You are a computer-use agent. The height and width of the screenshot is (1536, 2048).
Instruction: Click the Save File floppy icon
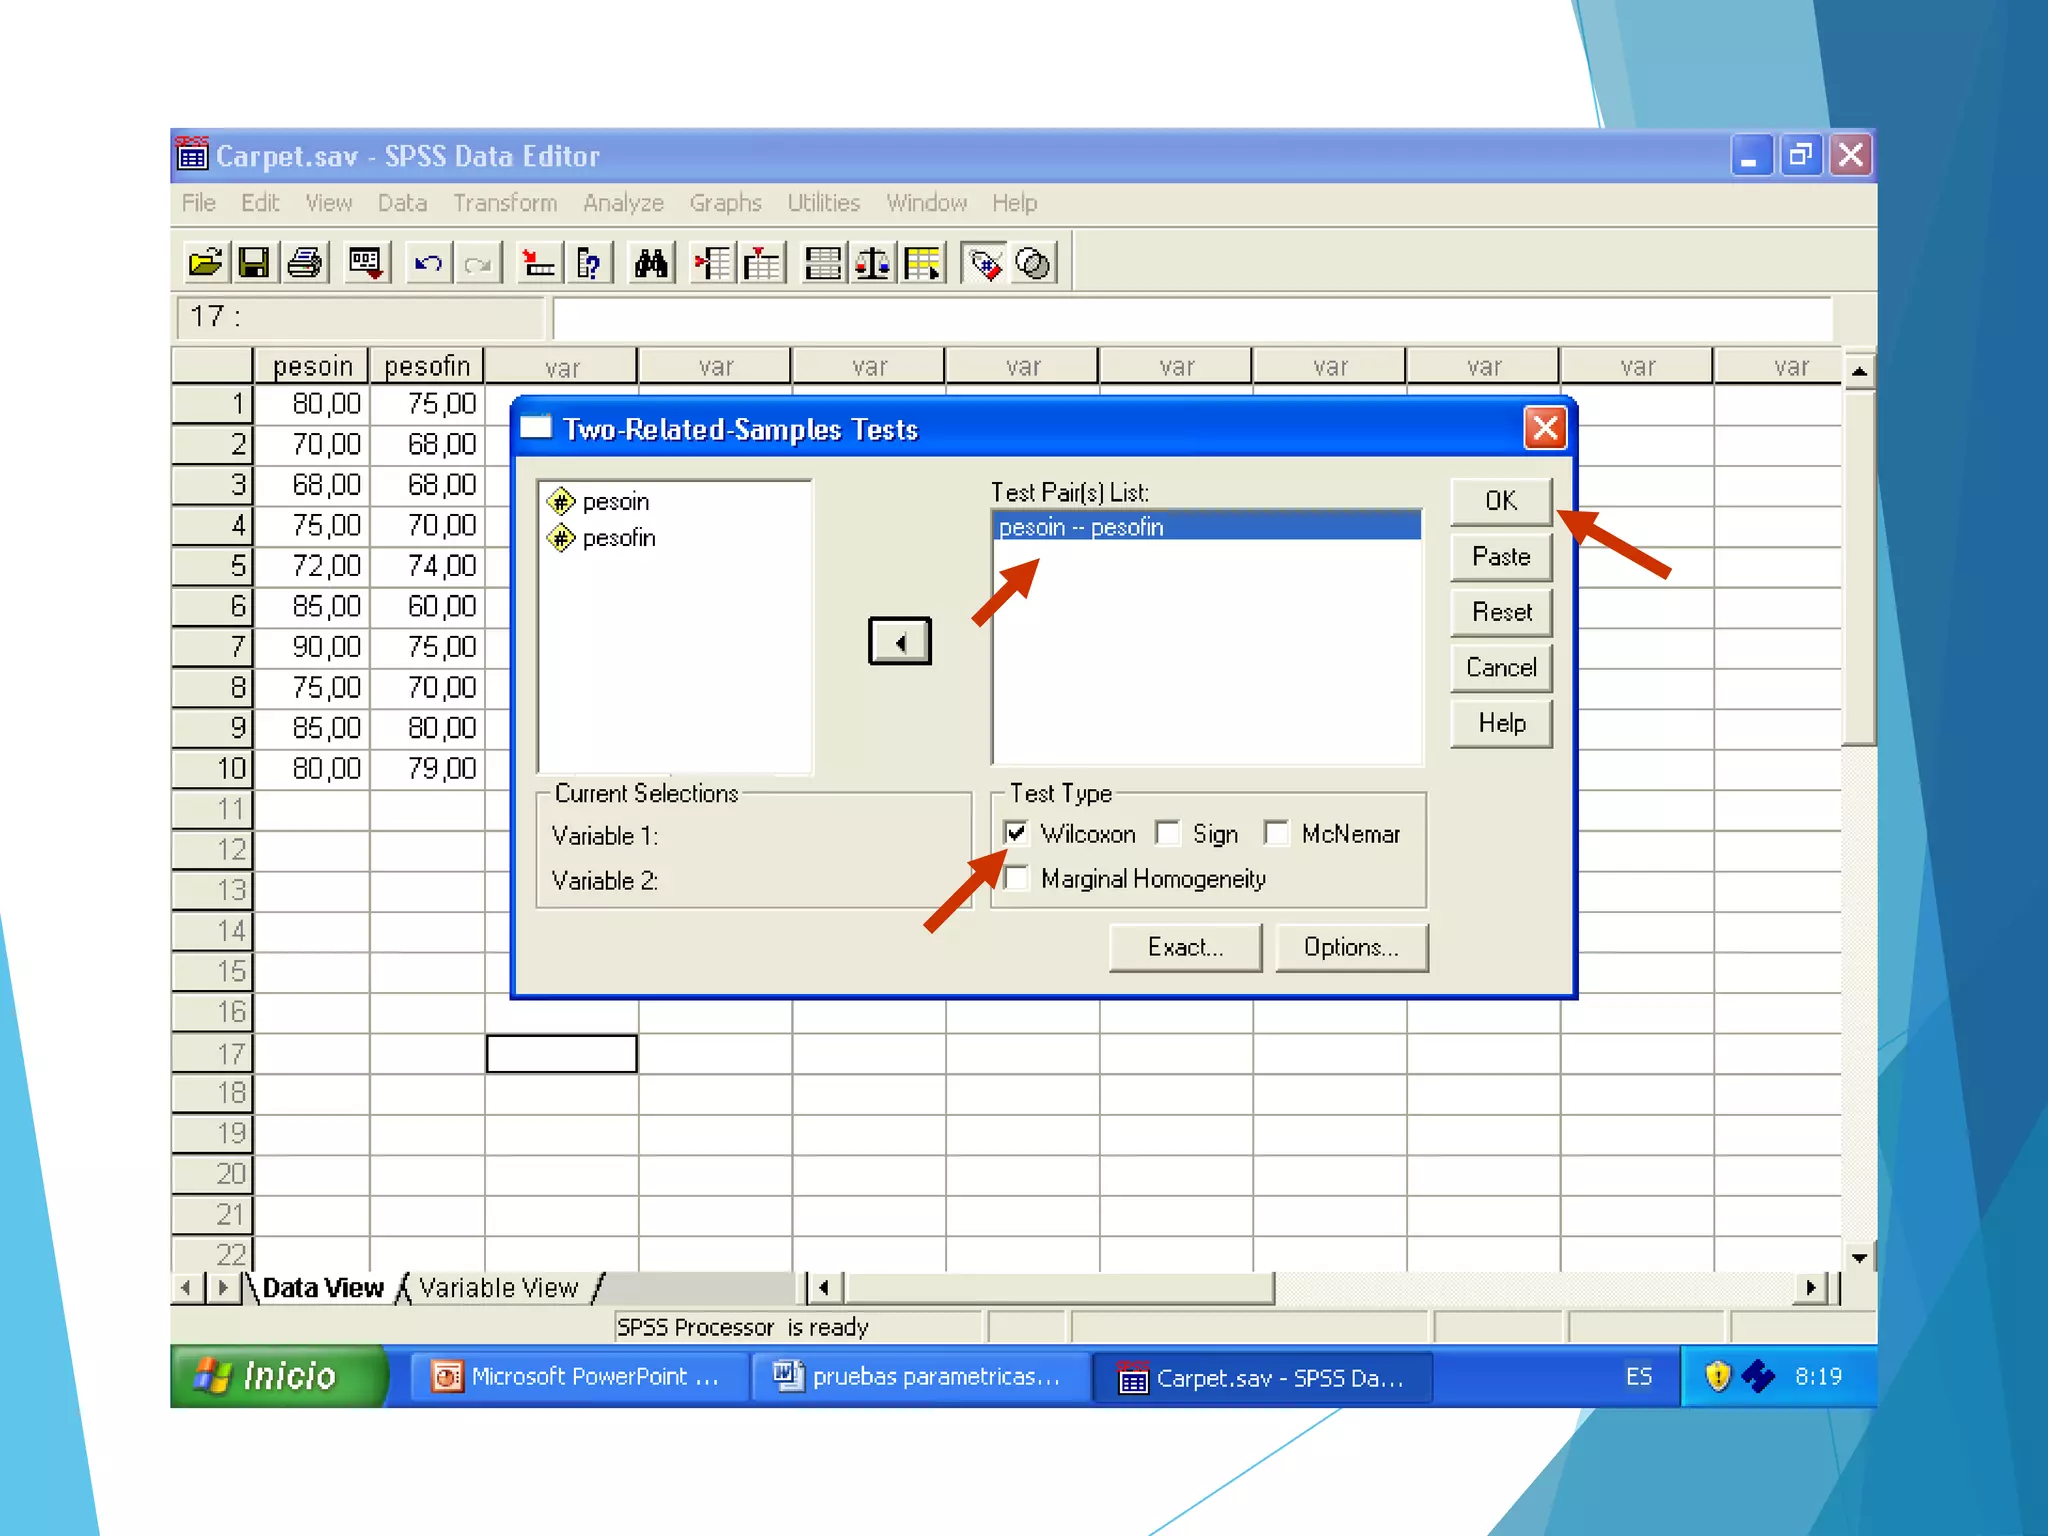(x=254, y=264)
